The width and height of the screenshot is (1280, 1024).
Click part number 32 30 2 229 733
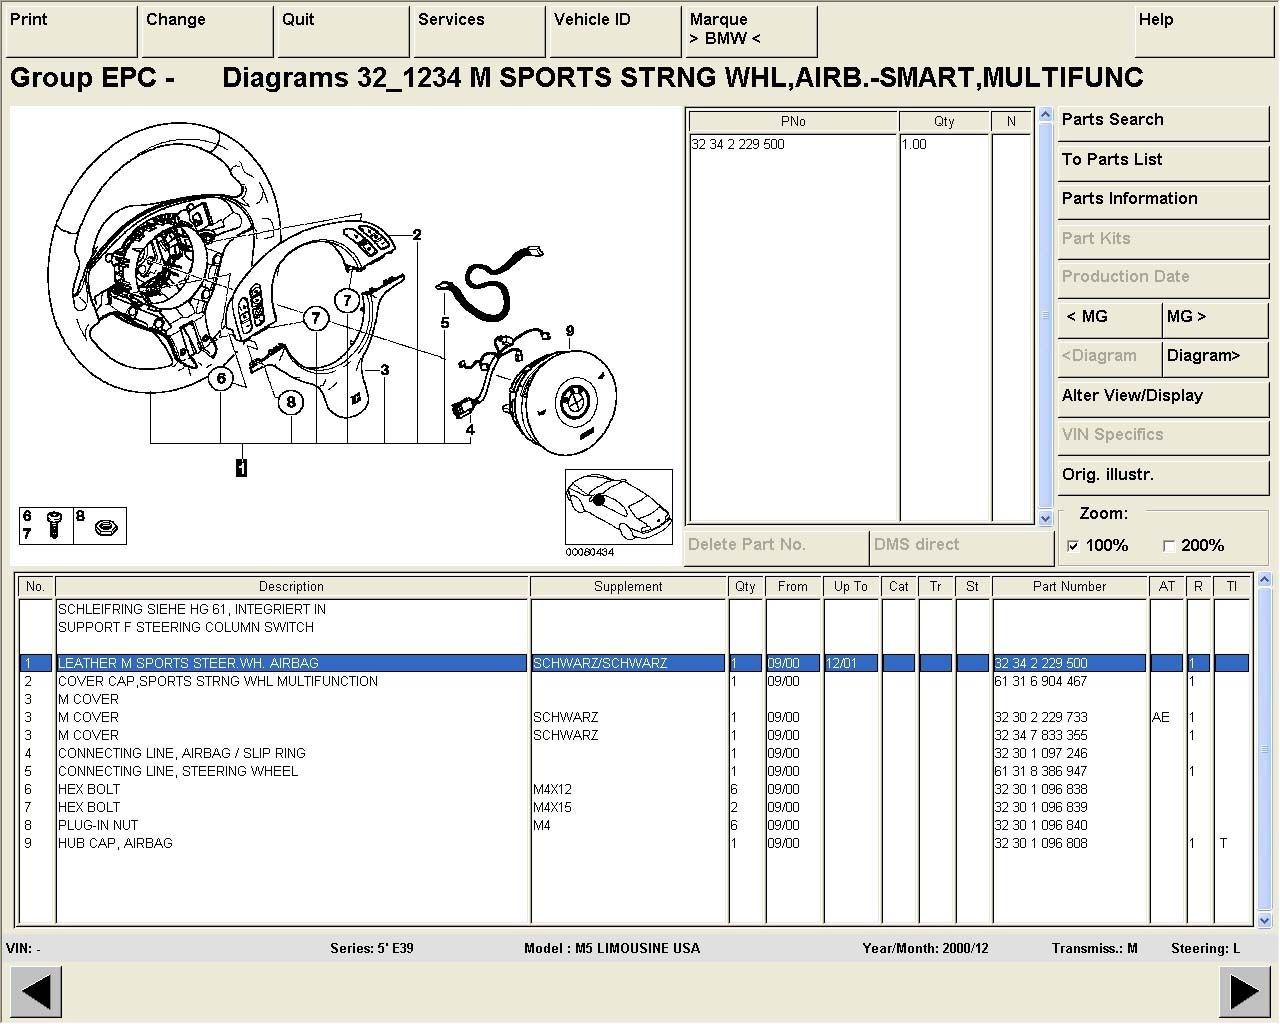tap(1040, 717)
